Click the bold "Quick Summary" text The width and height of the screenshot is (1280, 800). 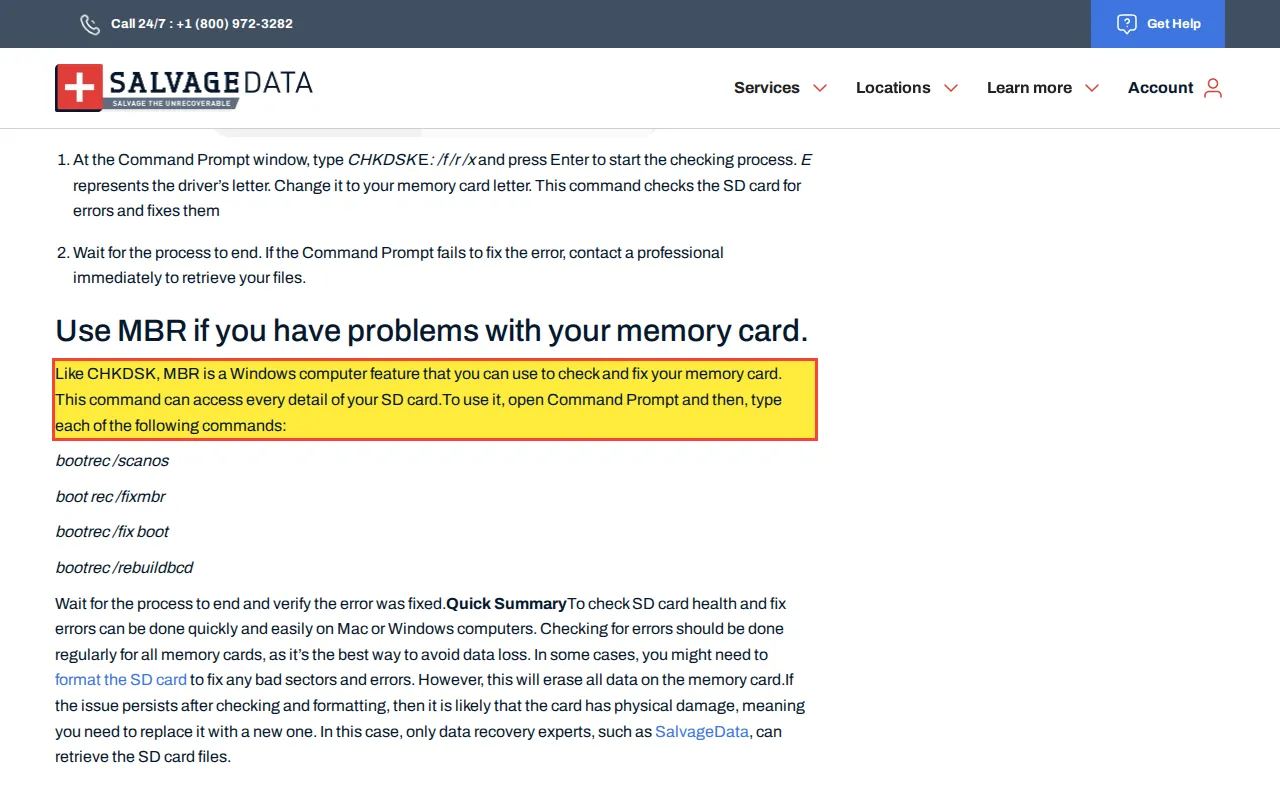[x=506, y=604]
